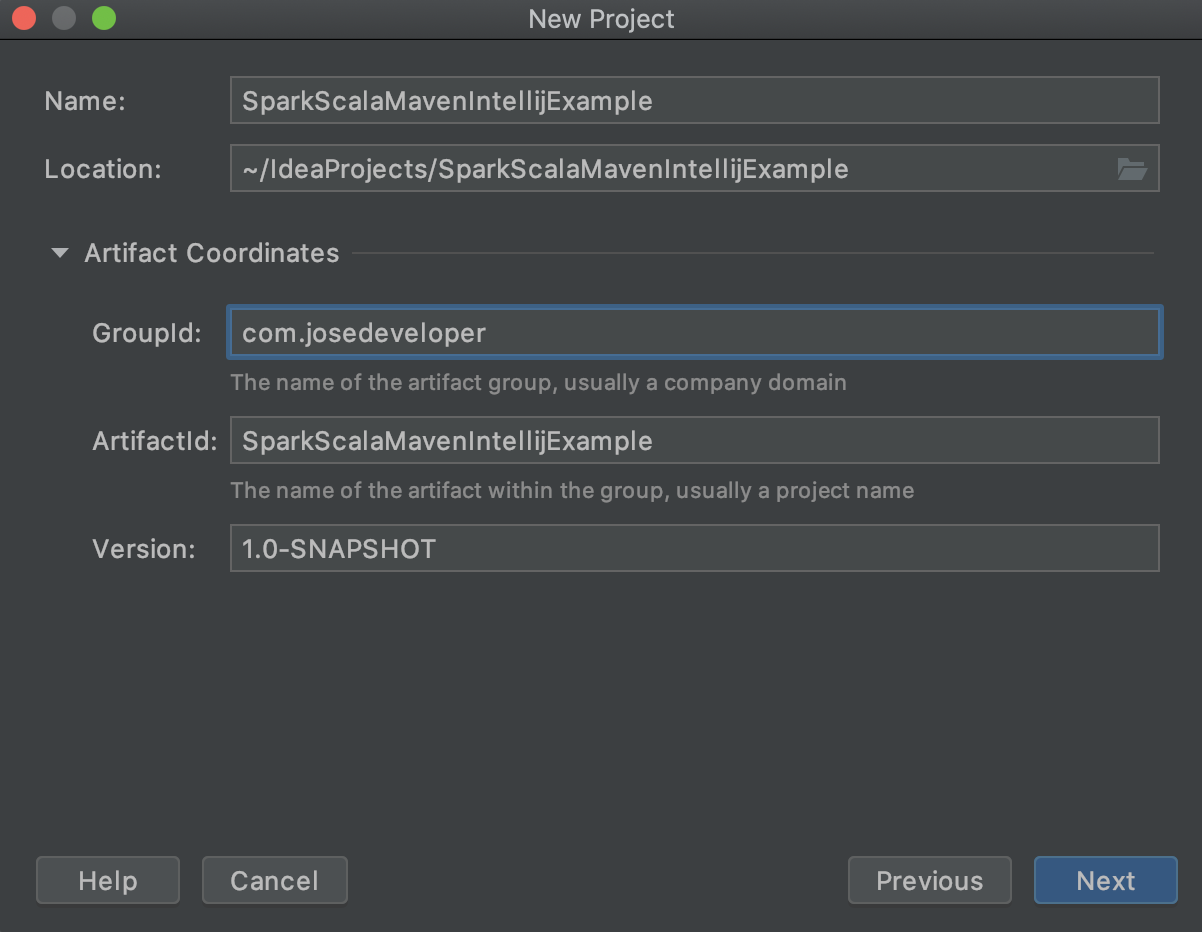Click the ArtifactId label
The height and width of the screenshot is (932, 1202).
pos(155,441)
